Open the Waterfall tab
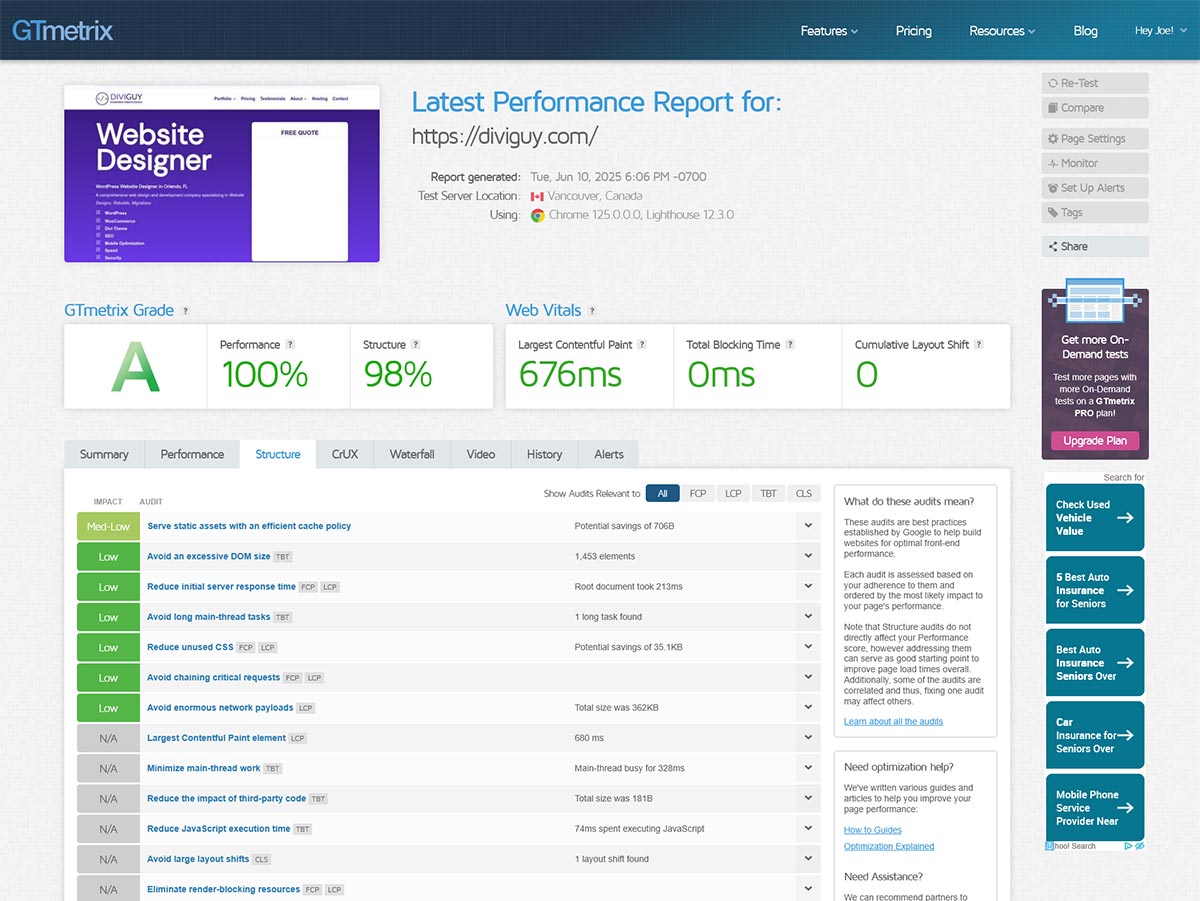The height and width of the screenshot is (901, 1200). [412, 454]
